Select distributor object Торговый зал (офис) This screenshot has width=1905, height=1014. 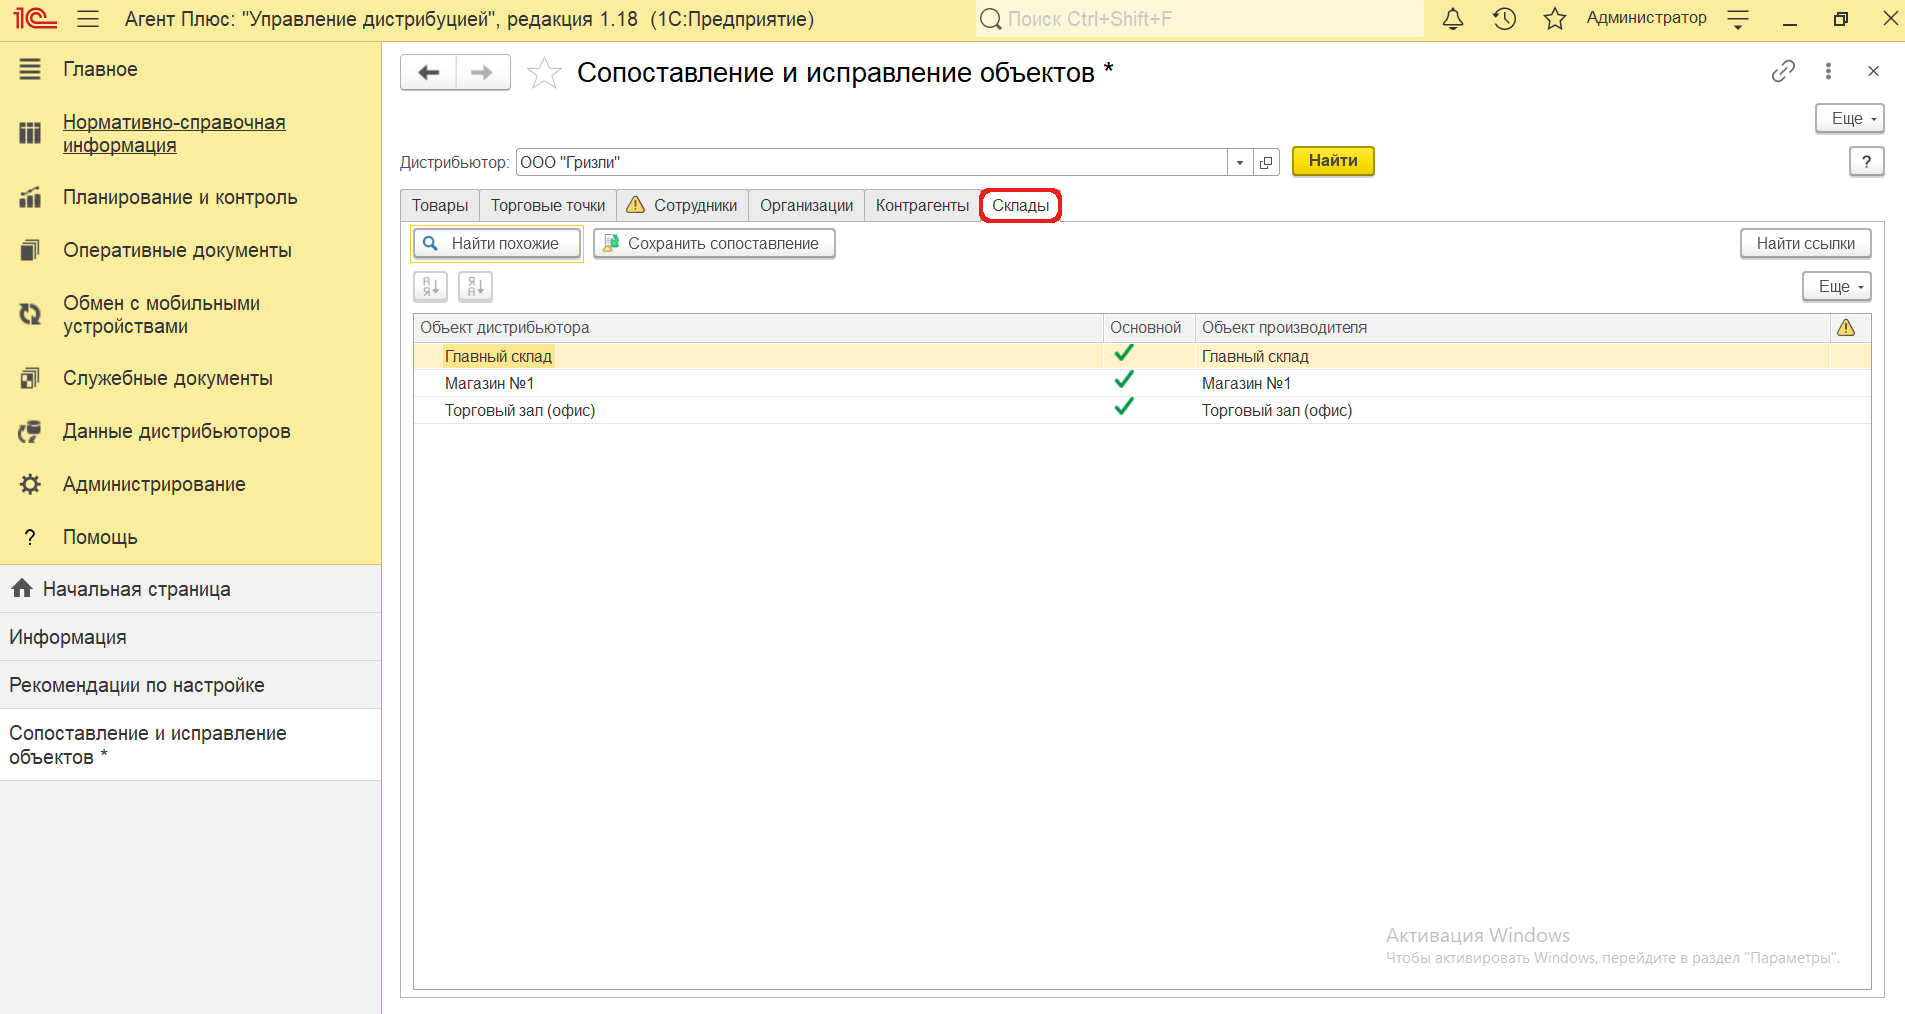tap(758, 410)
